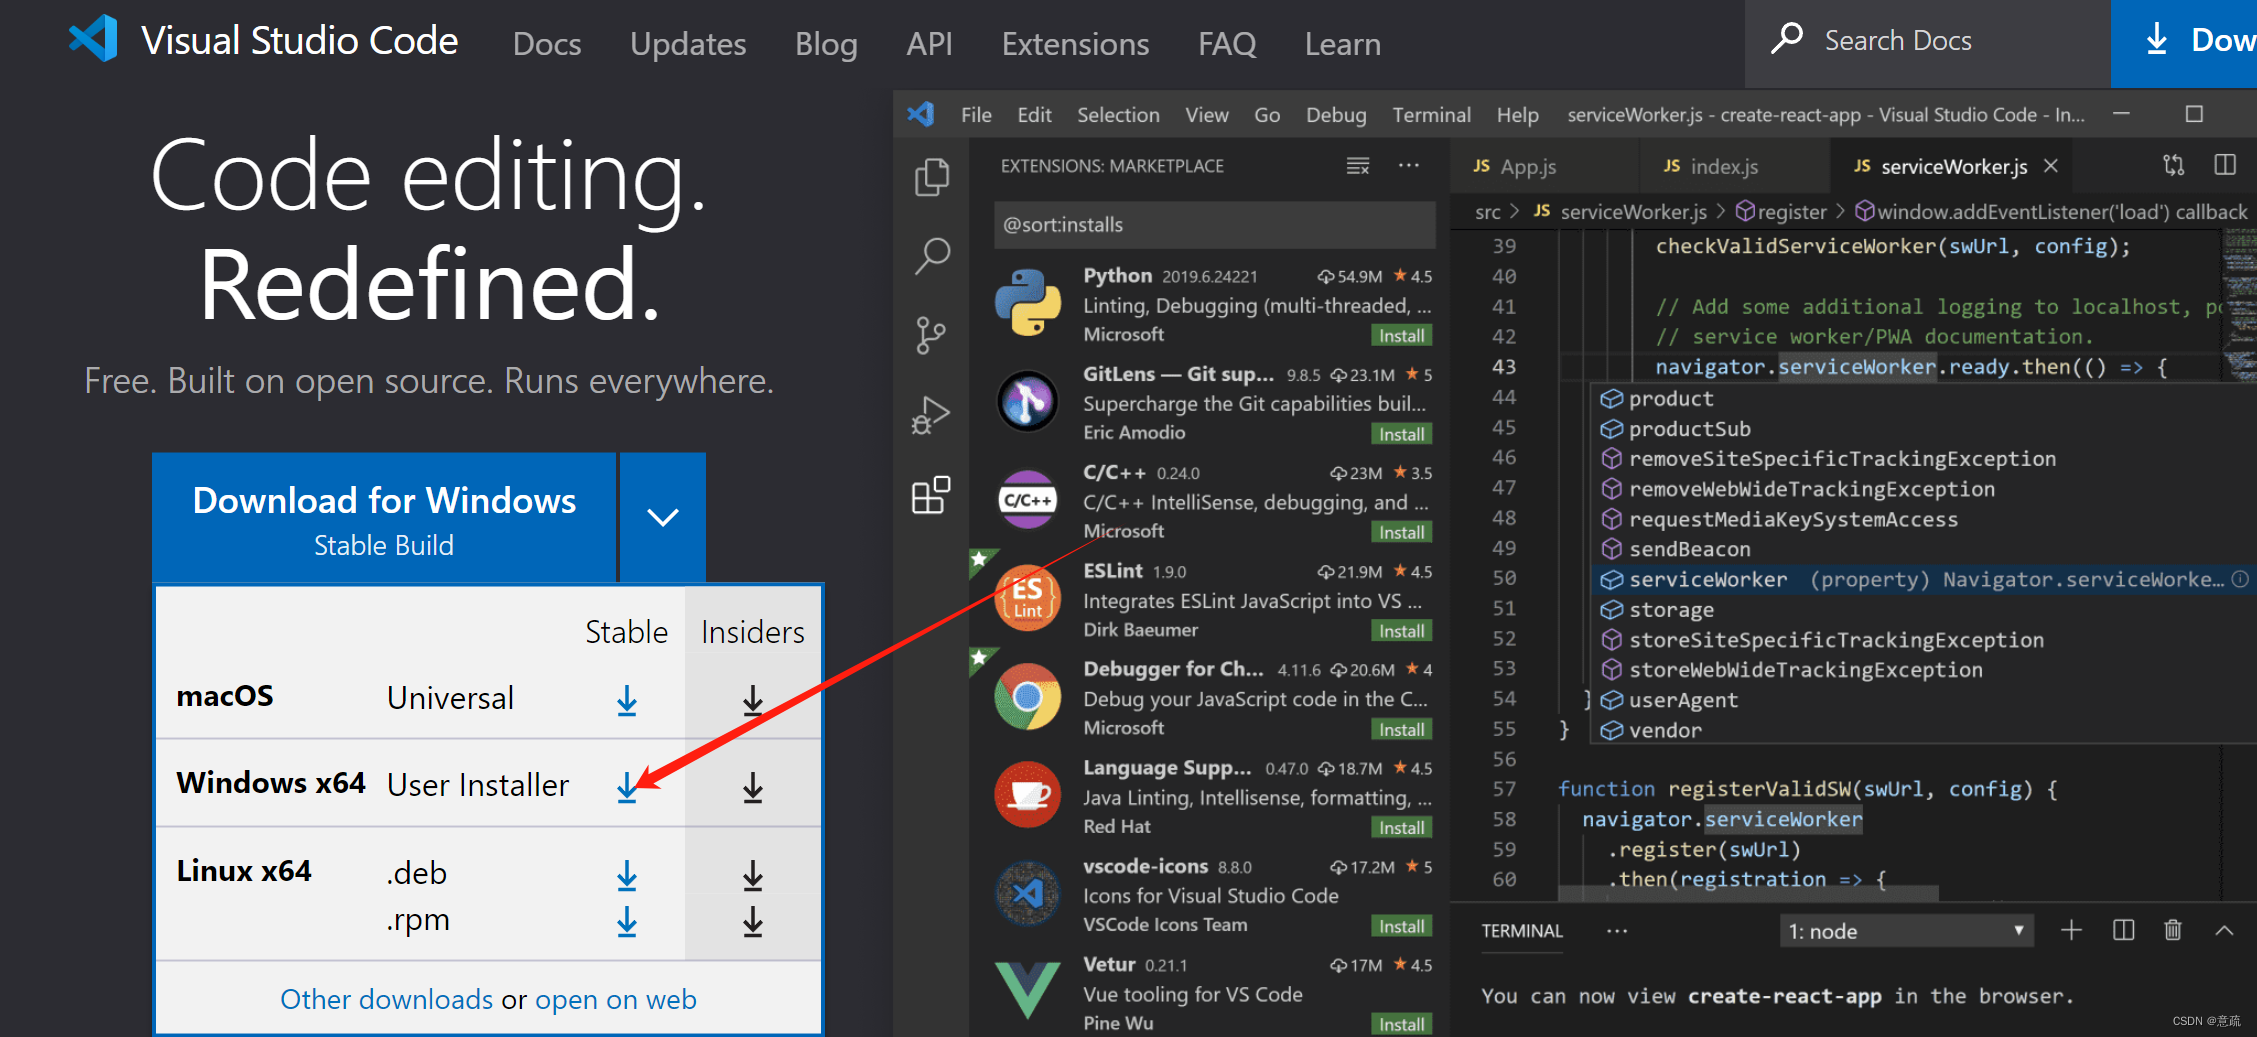Screen dimensions: 2257x1037
Task: Open the Docs navigation link
Action: (x=547, y=44)
